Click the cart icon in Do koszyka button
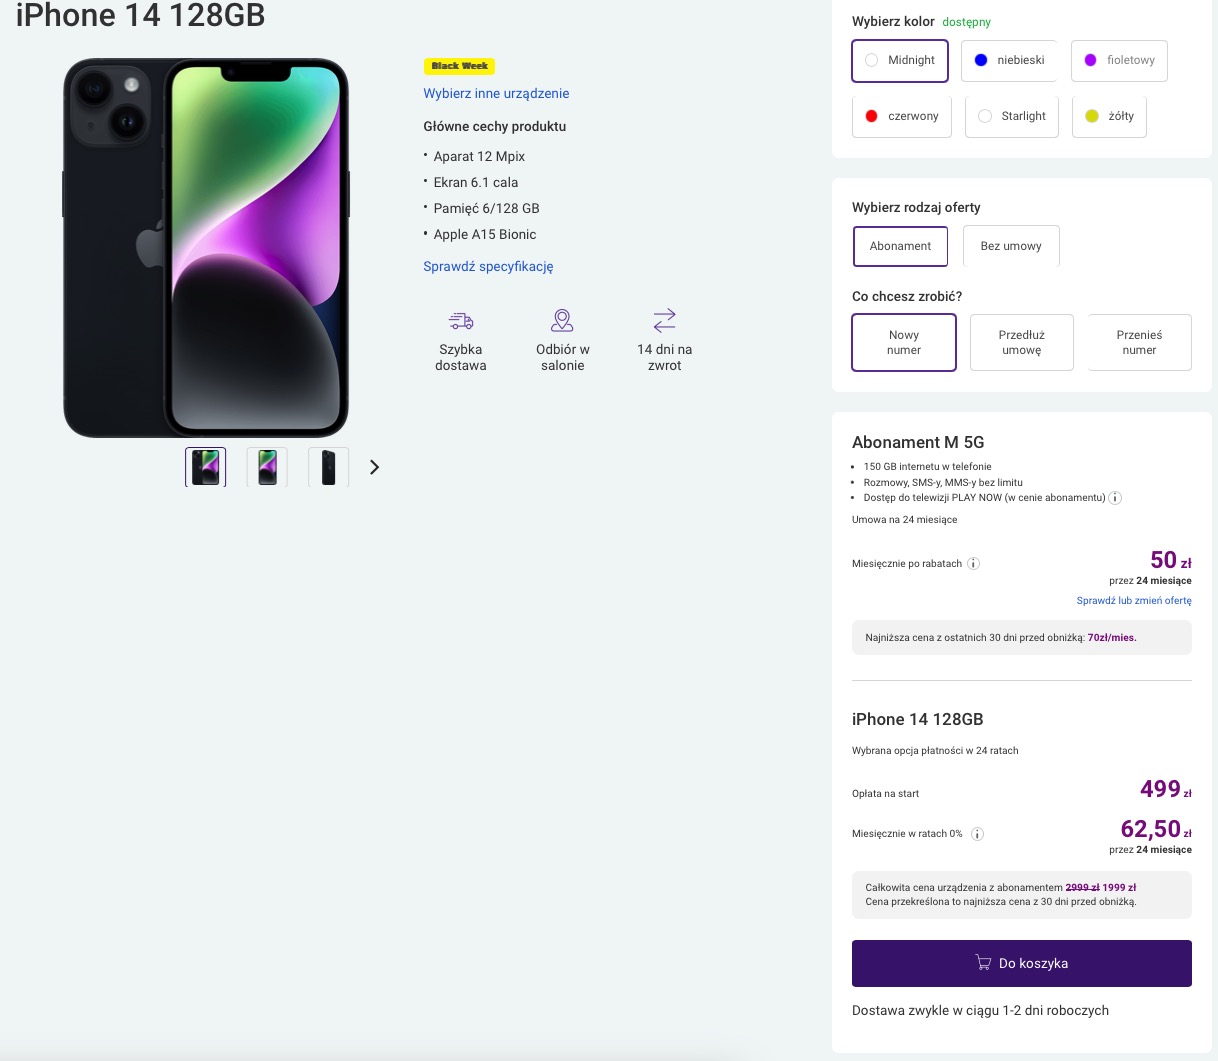The width and height of the screenshot is (1218, 1061). click(983, 962)
